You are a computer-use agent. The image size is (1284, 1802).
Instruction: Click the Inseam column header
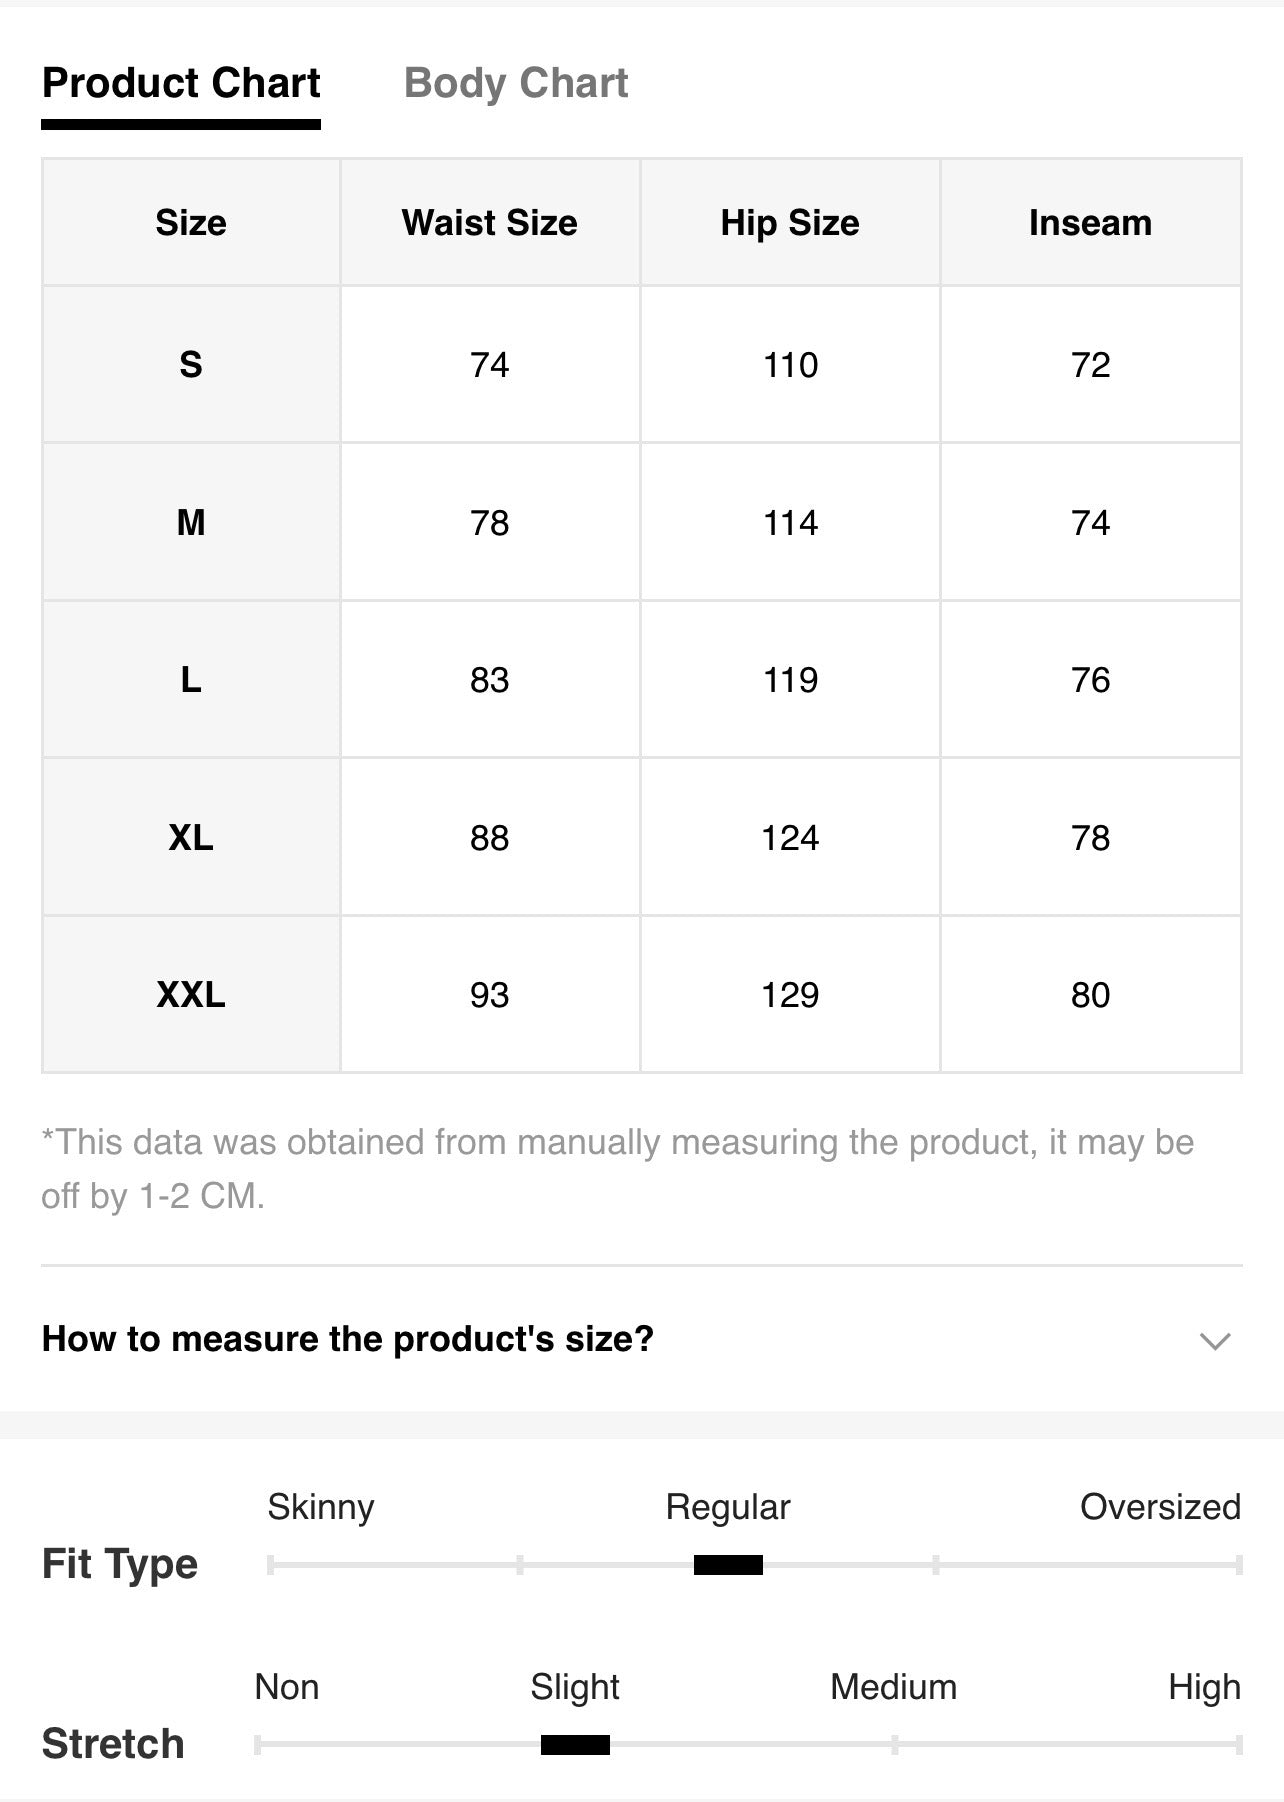click(x=1090, y=222)
